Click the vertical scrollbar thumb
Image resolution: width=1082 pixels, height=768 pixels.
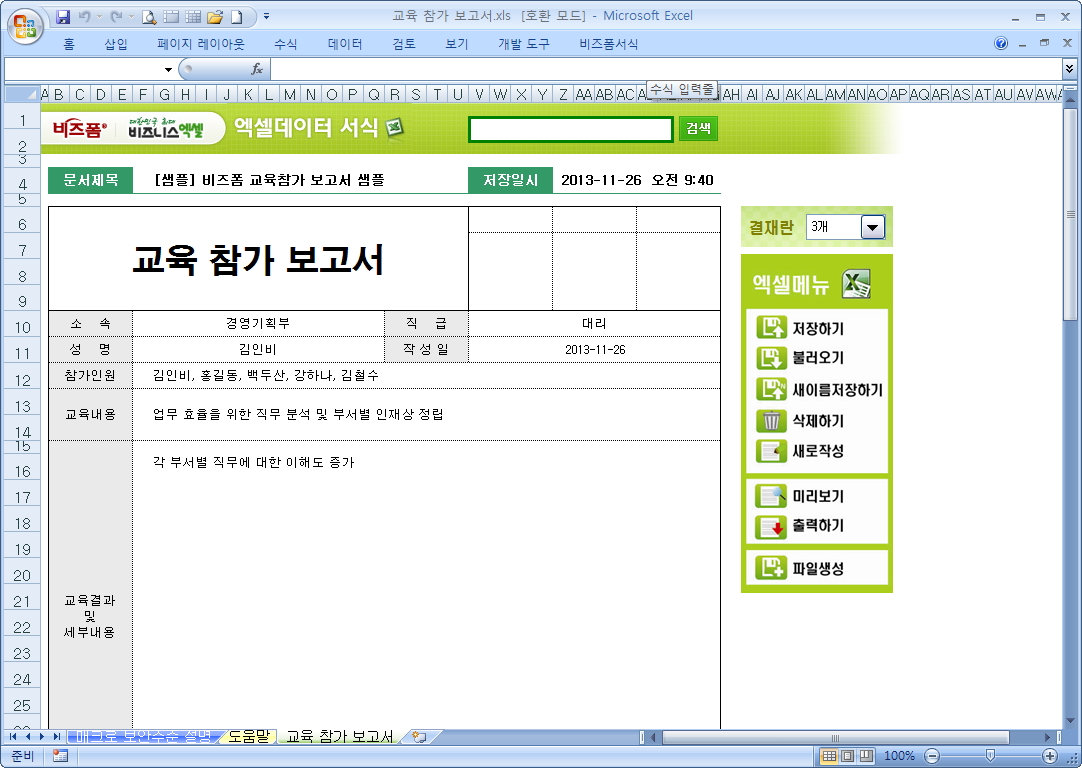tap(1070, 214)
